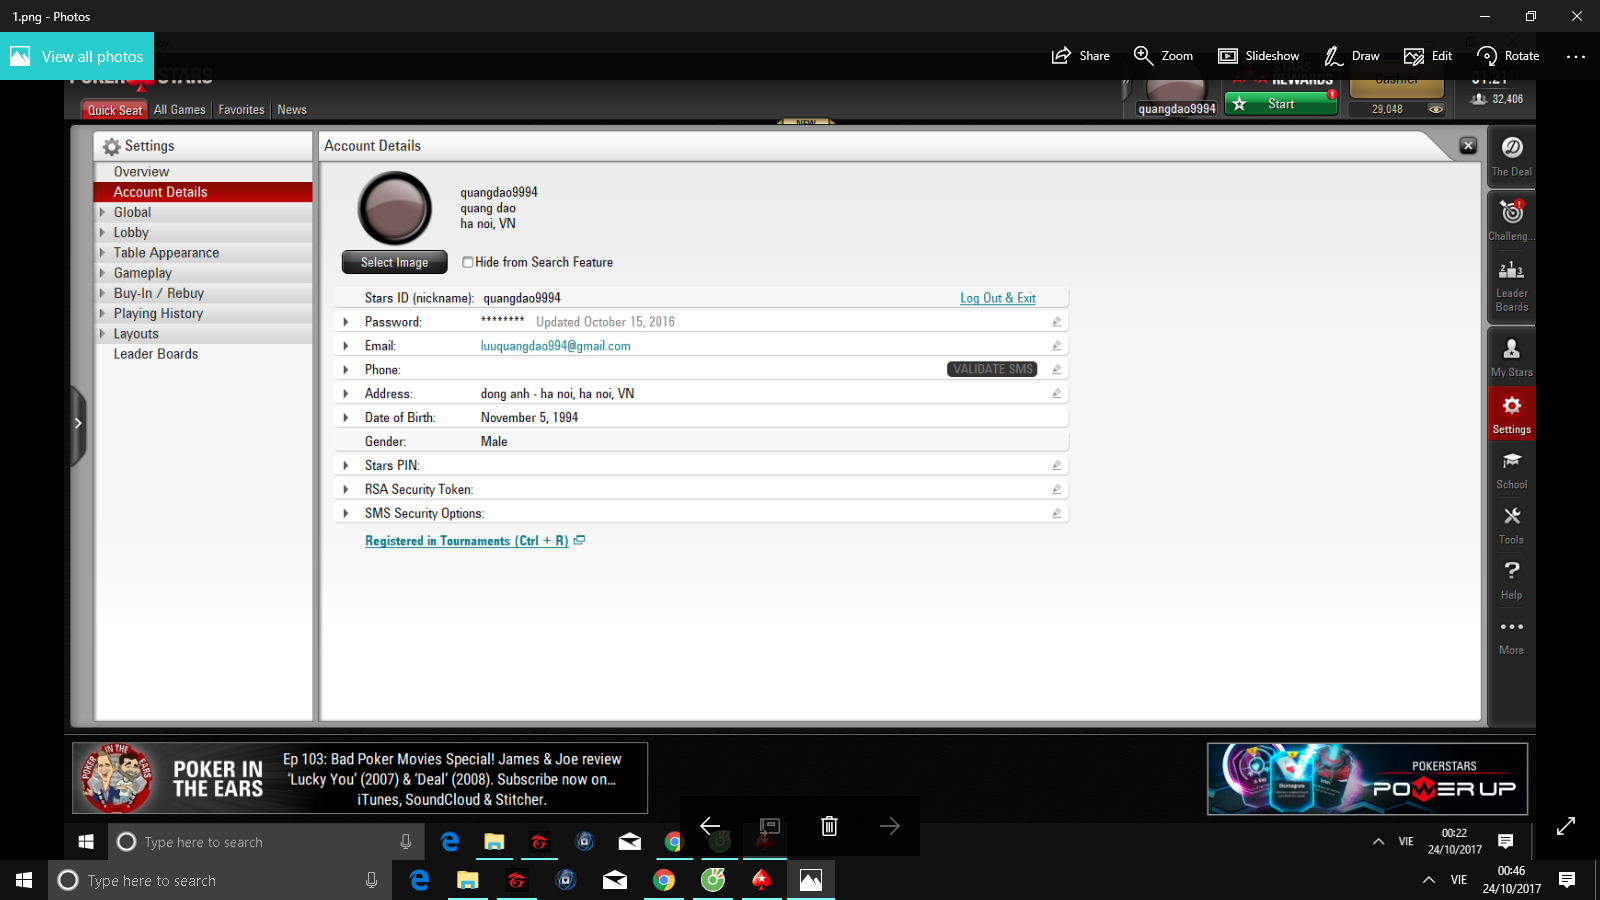Click the Photos delete trash icon
The height and width of the screenshot is (900, 1600).
point(829,826)
